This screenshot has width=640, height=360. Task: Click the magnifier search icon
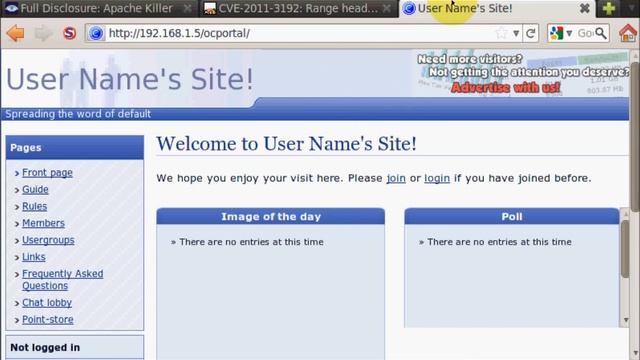point(601,33)
